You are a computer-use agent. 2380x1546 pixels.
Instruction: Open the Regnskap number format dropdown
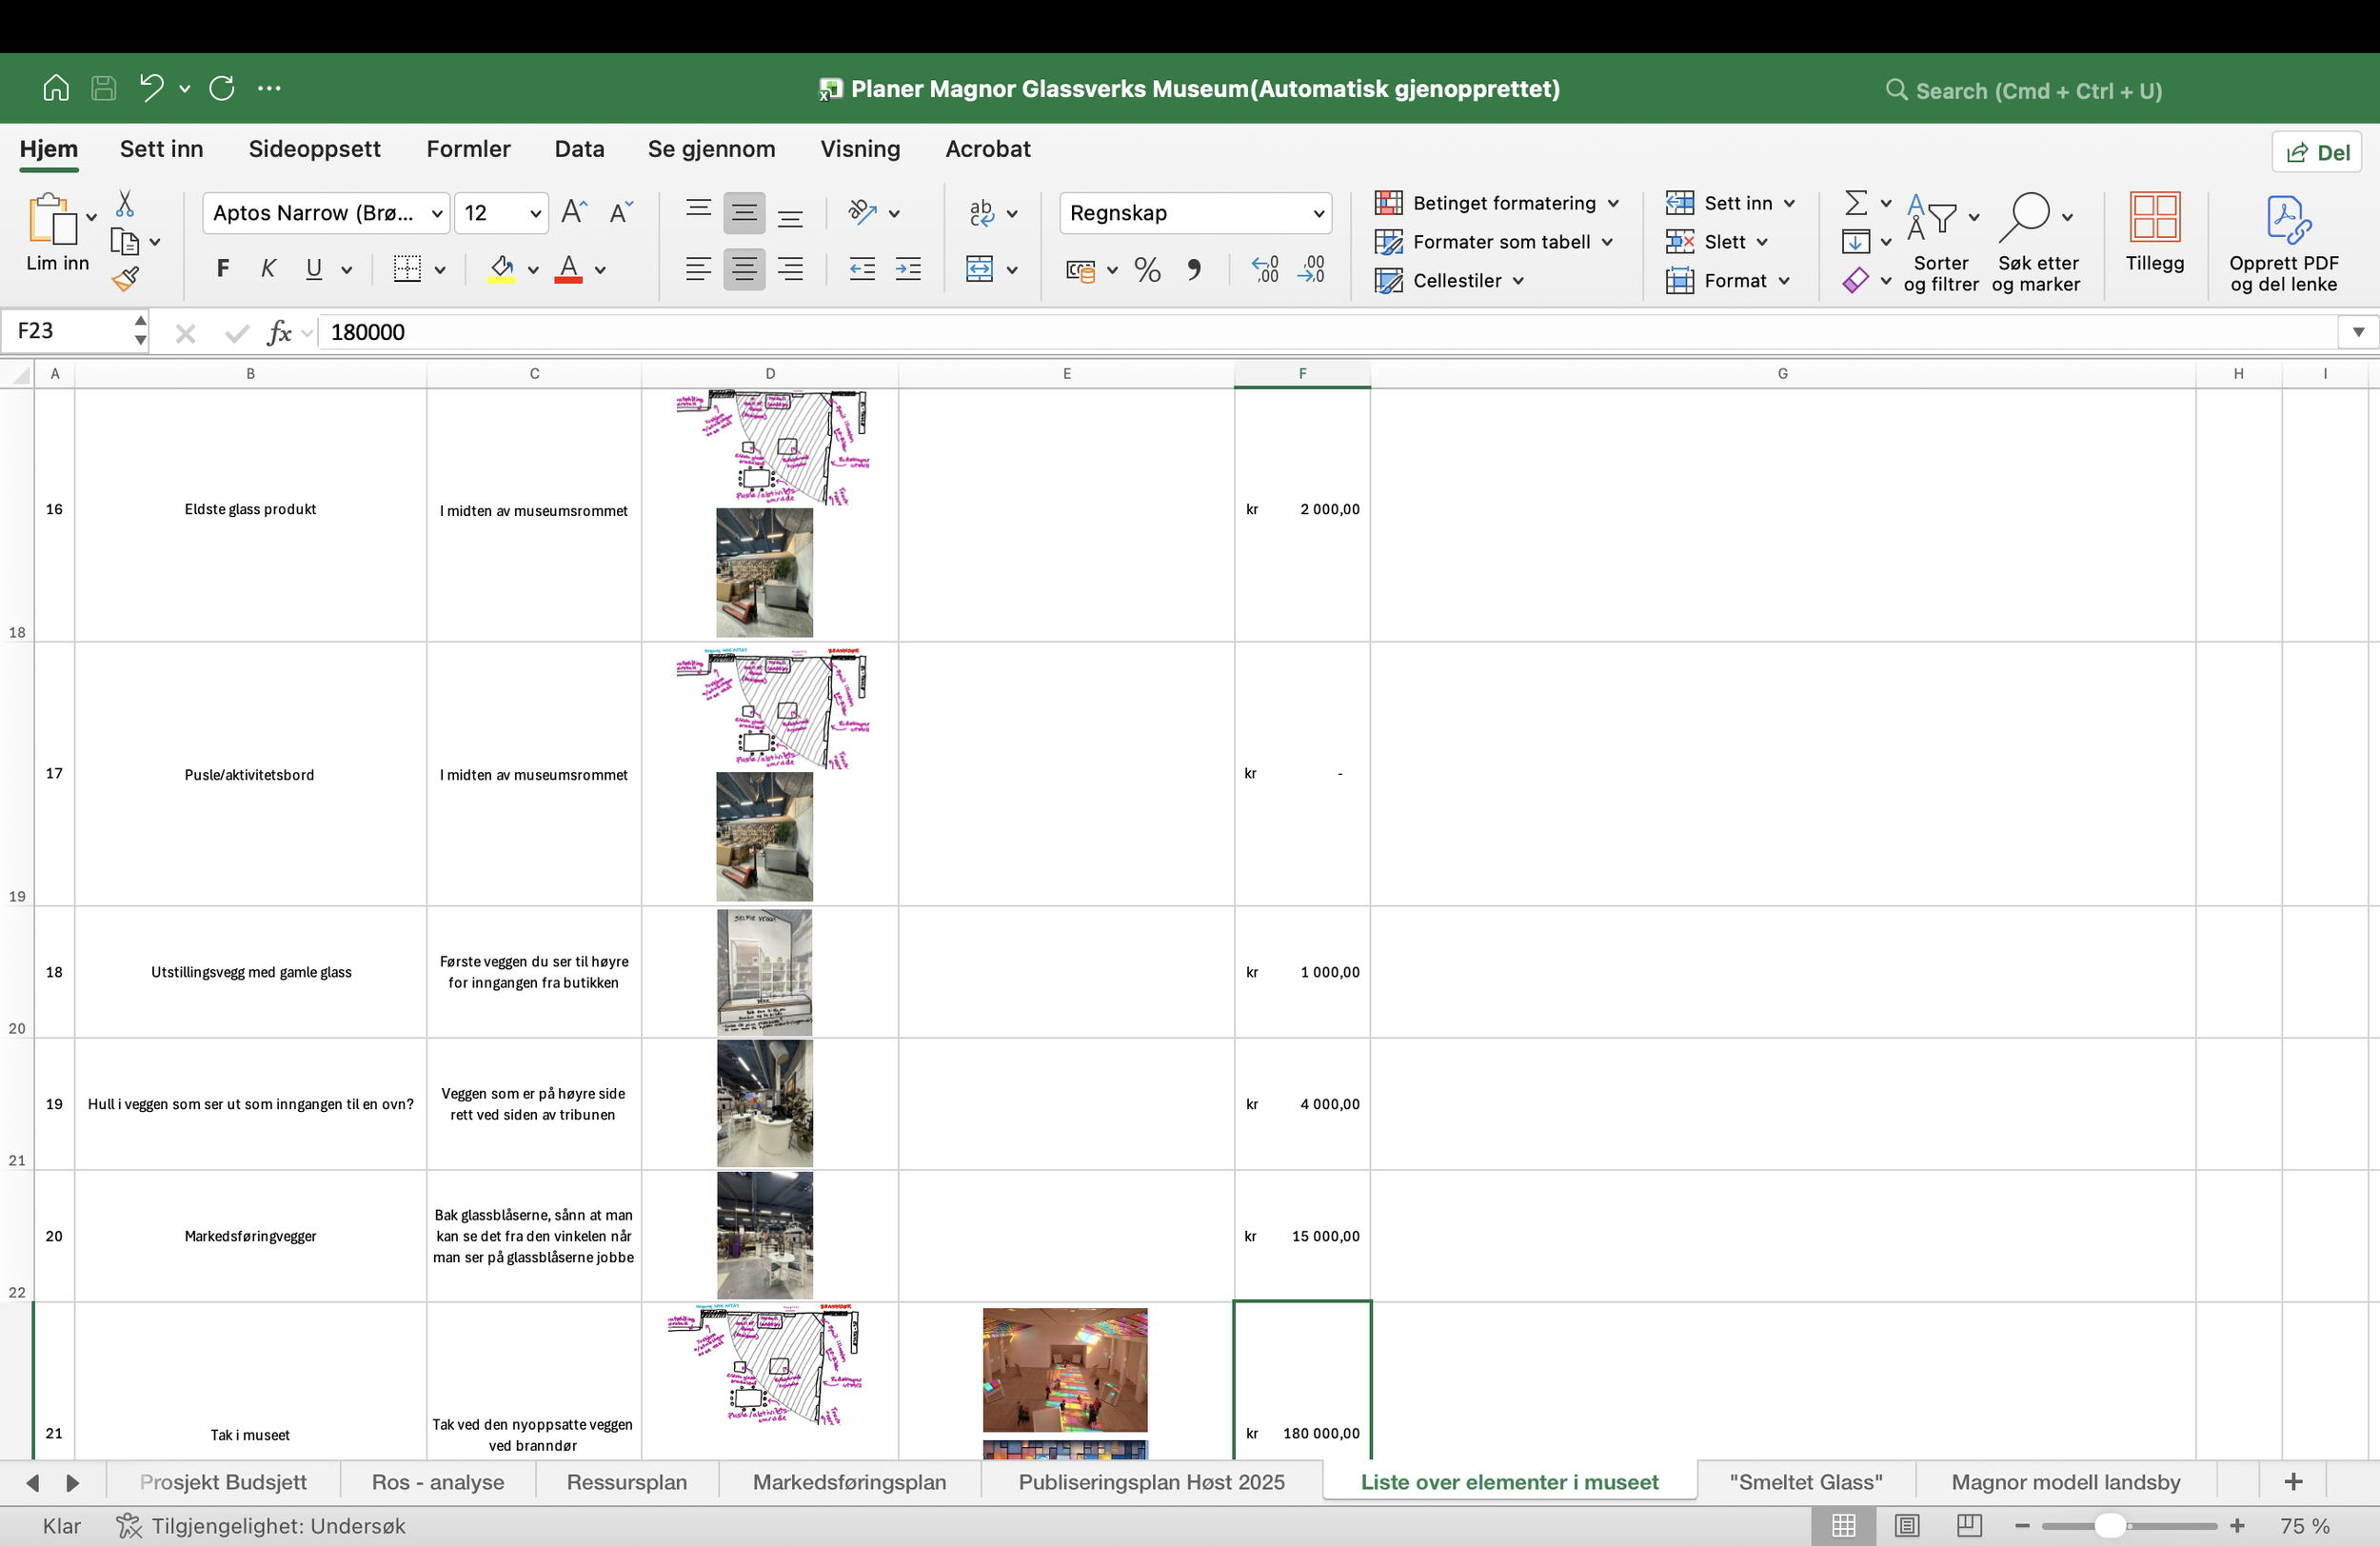point(1318,213)
